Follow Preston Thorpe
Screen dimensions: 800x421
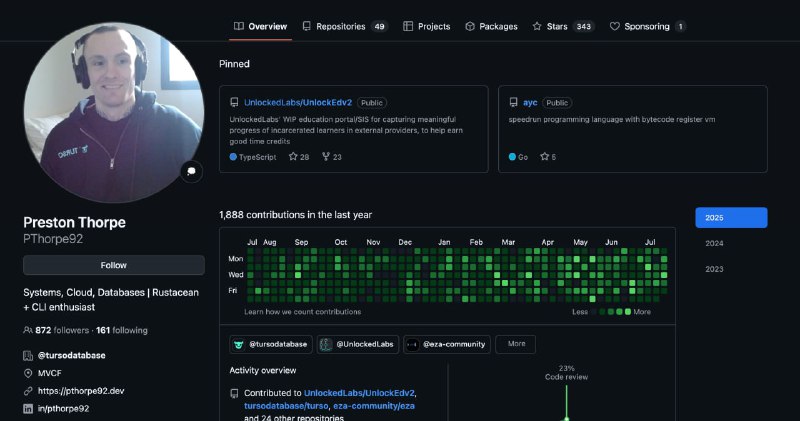[114, 265]
